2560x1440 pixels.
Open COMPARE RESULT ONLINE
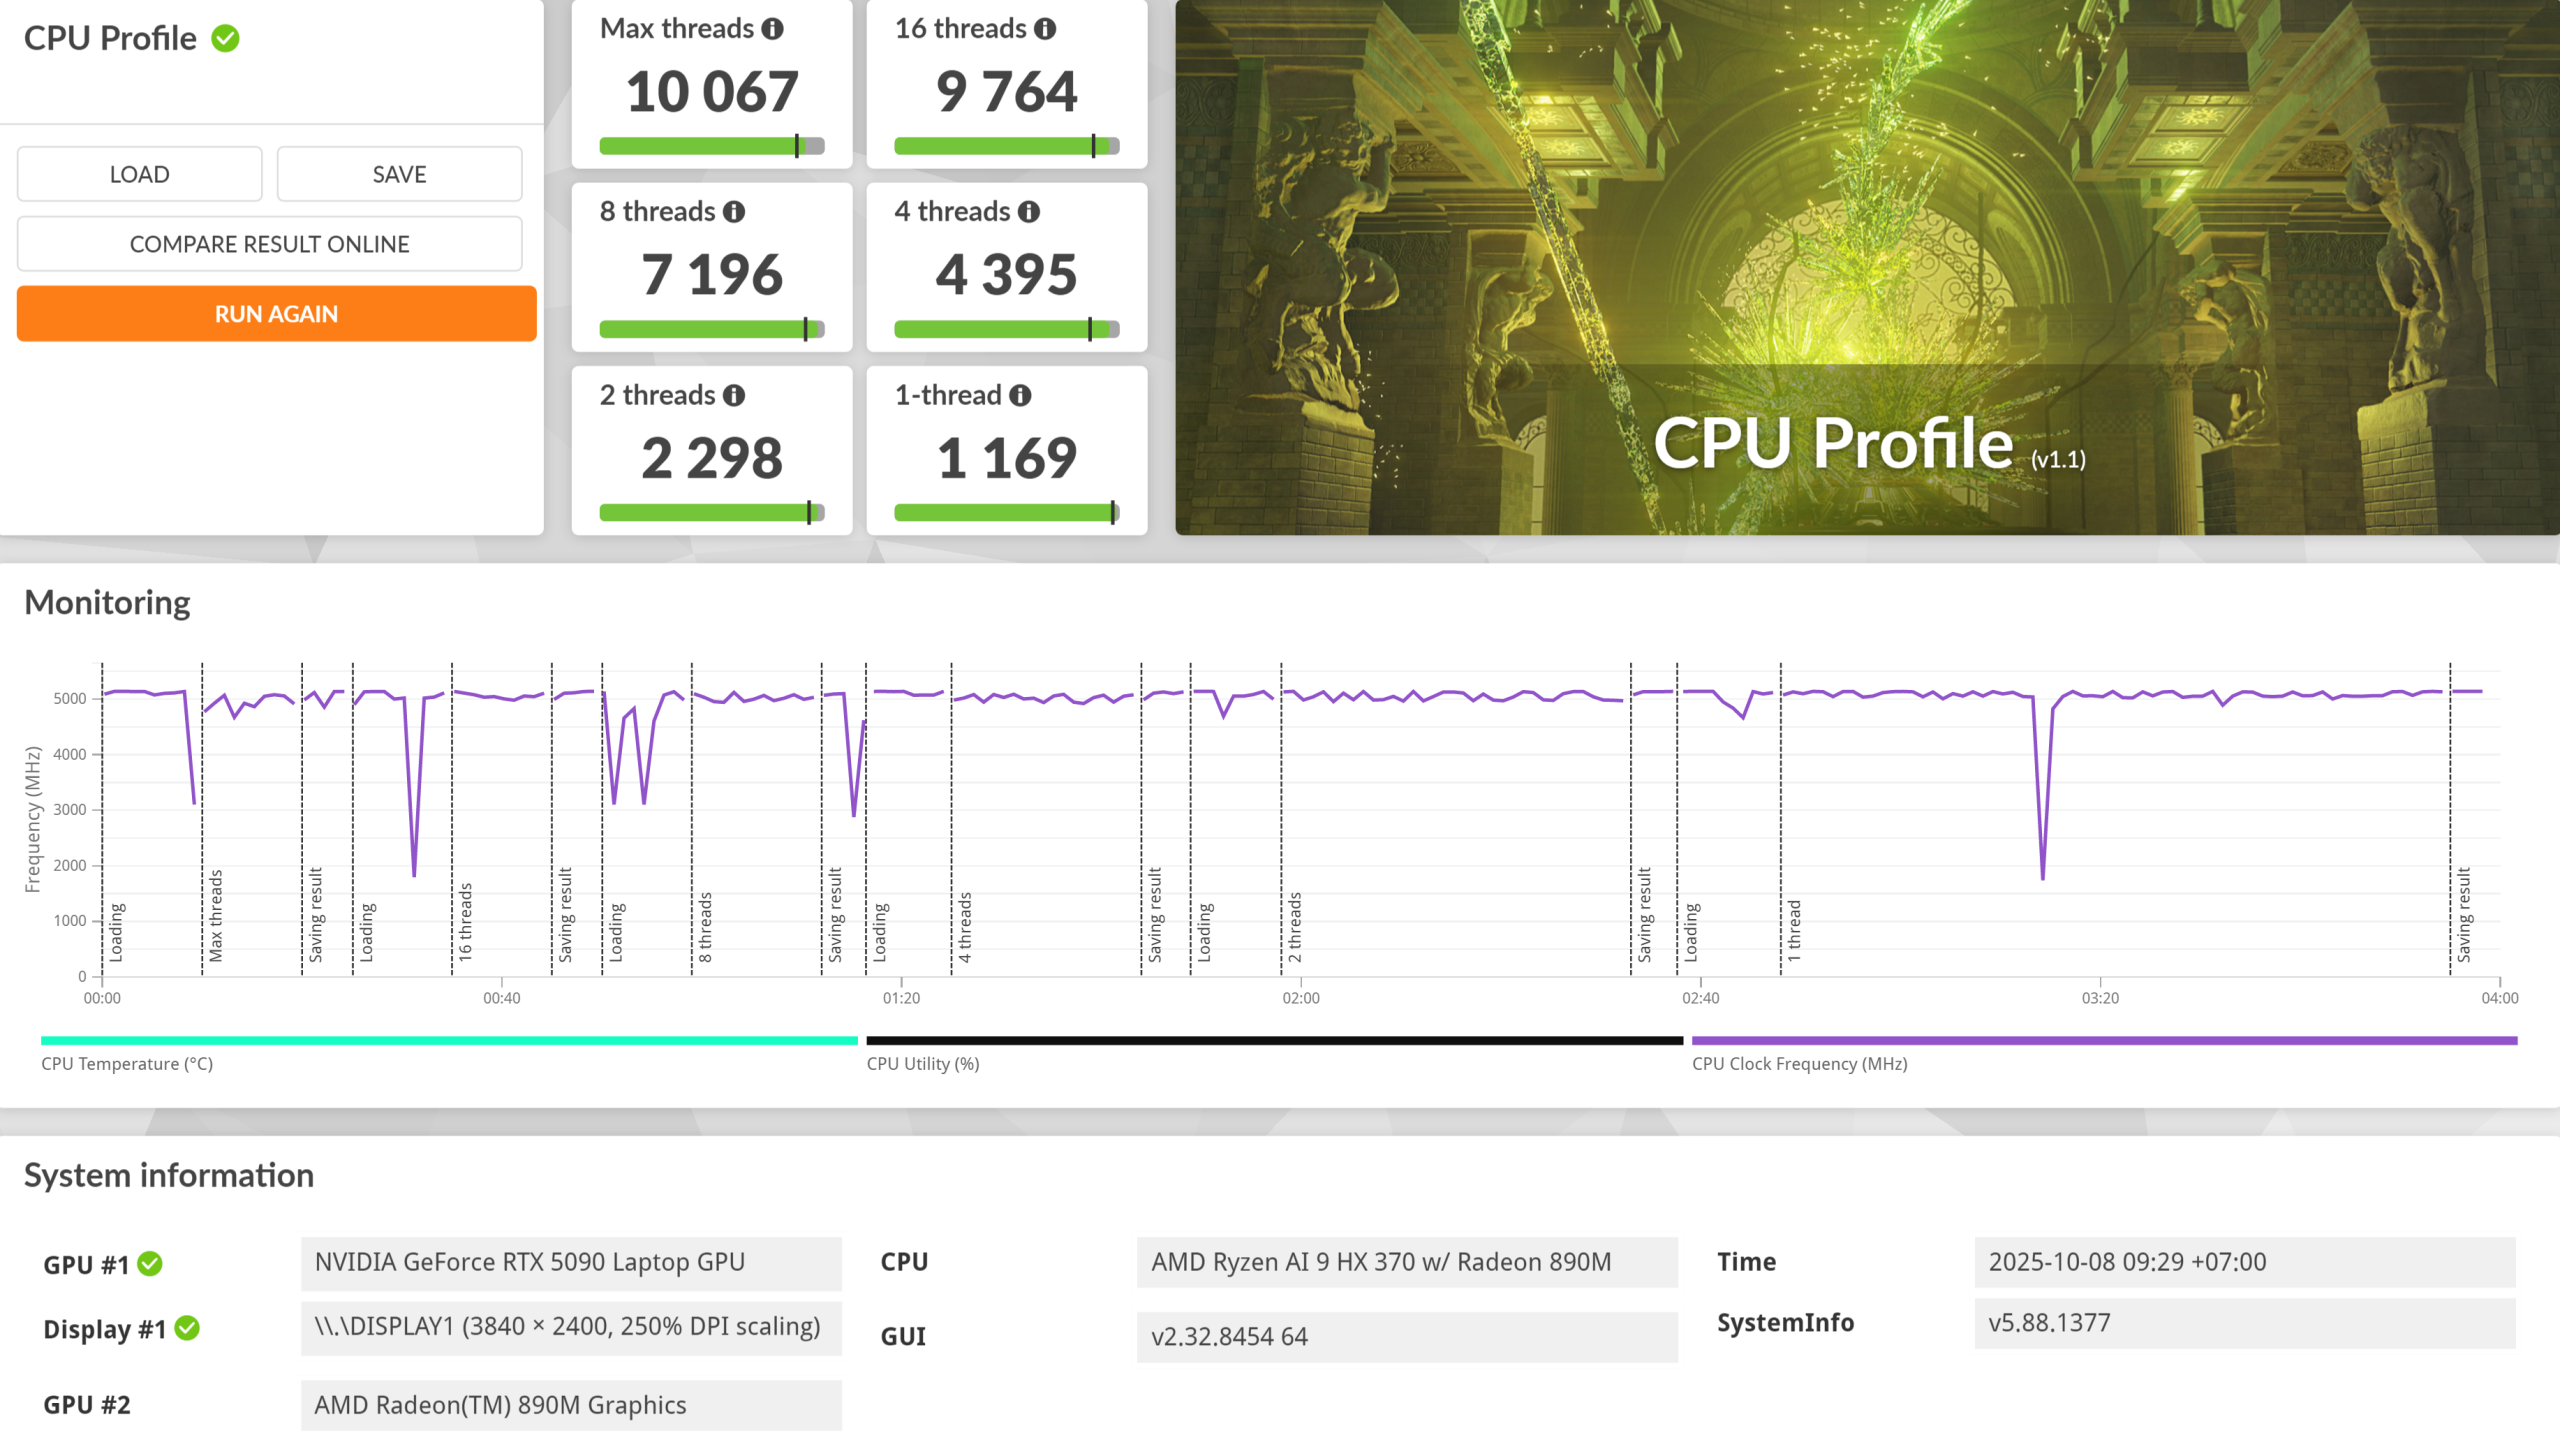pos(269,244)
